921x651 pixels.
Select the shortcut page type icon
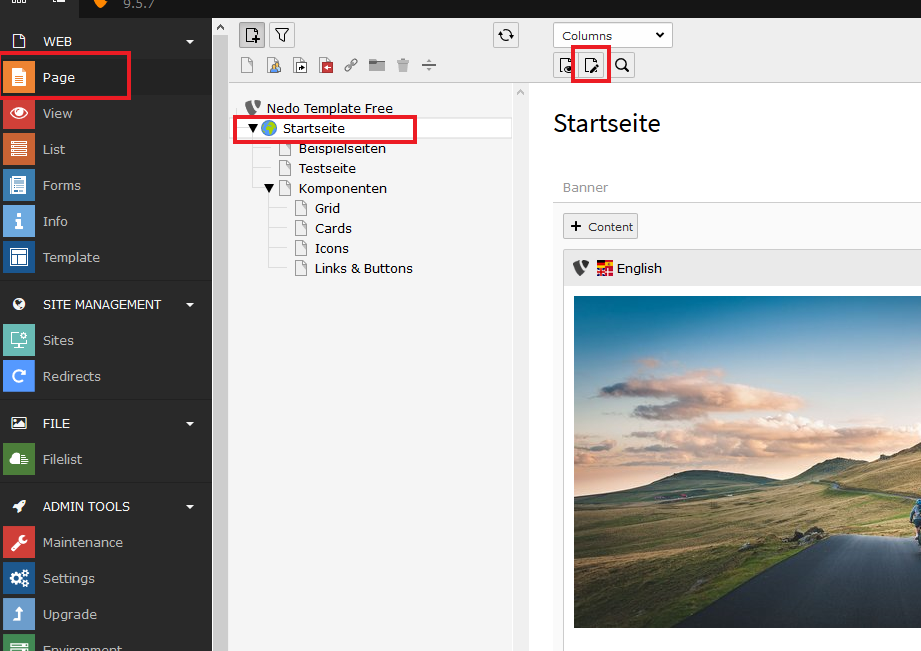300,65
